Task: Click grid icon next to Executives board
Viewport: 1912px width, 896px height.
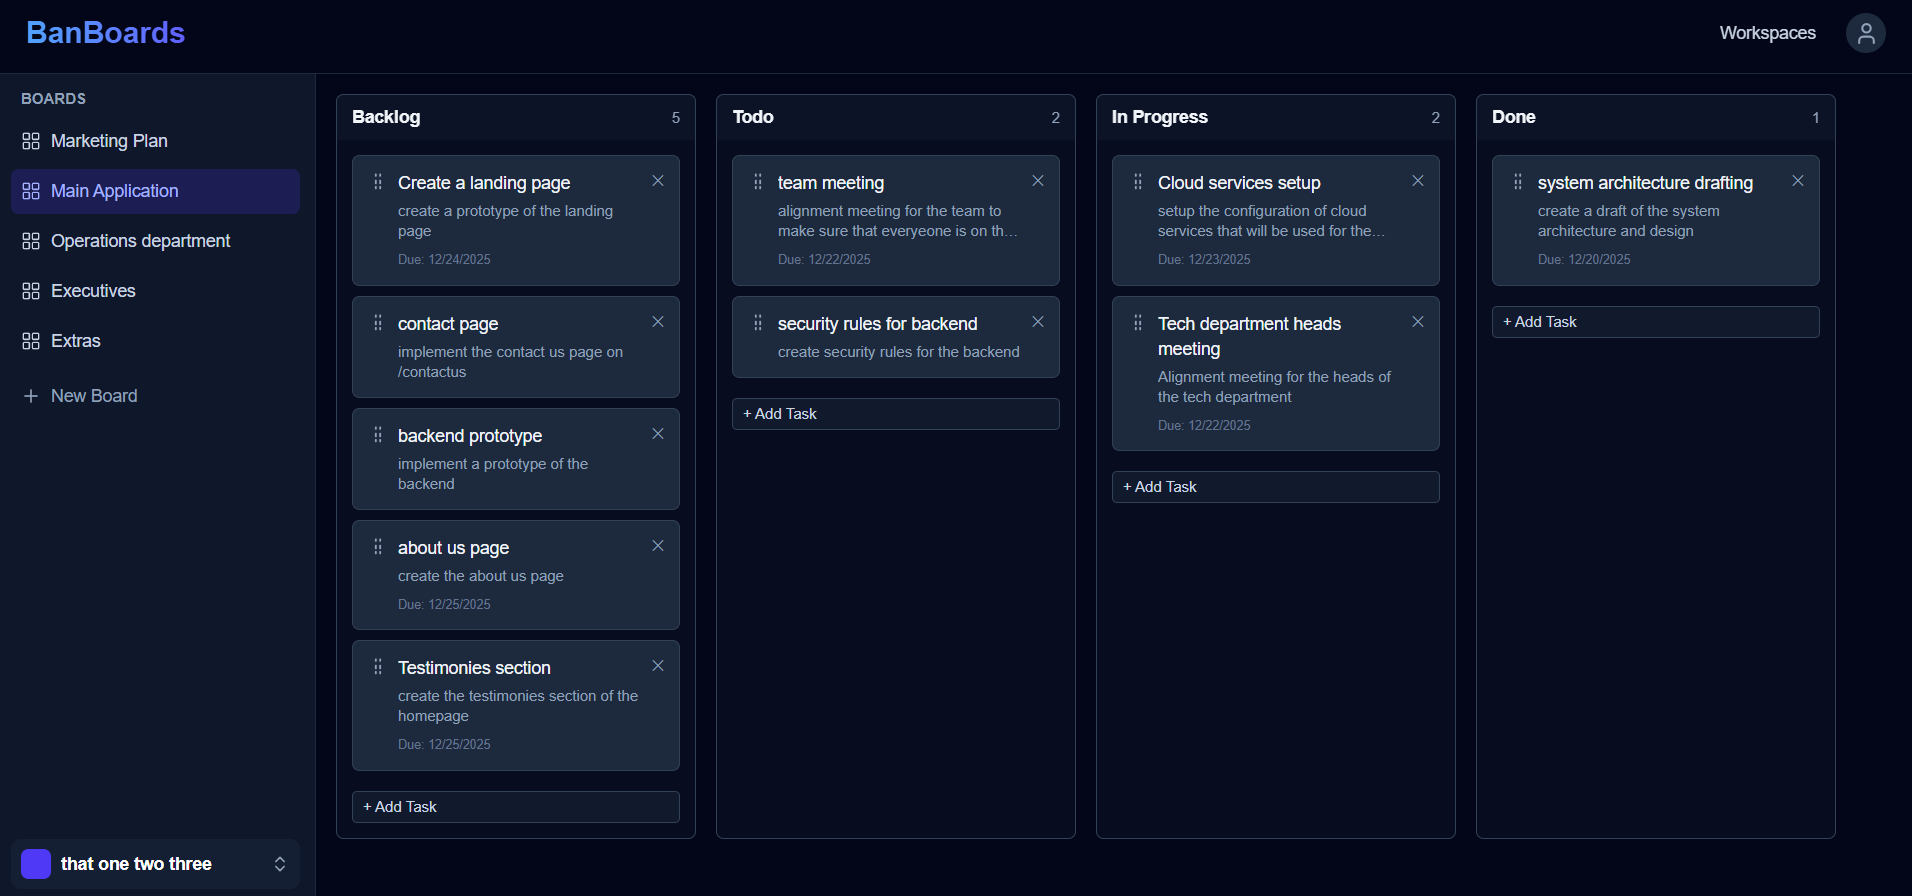Action: (31, 291)
